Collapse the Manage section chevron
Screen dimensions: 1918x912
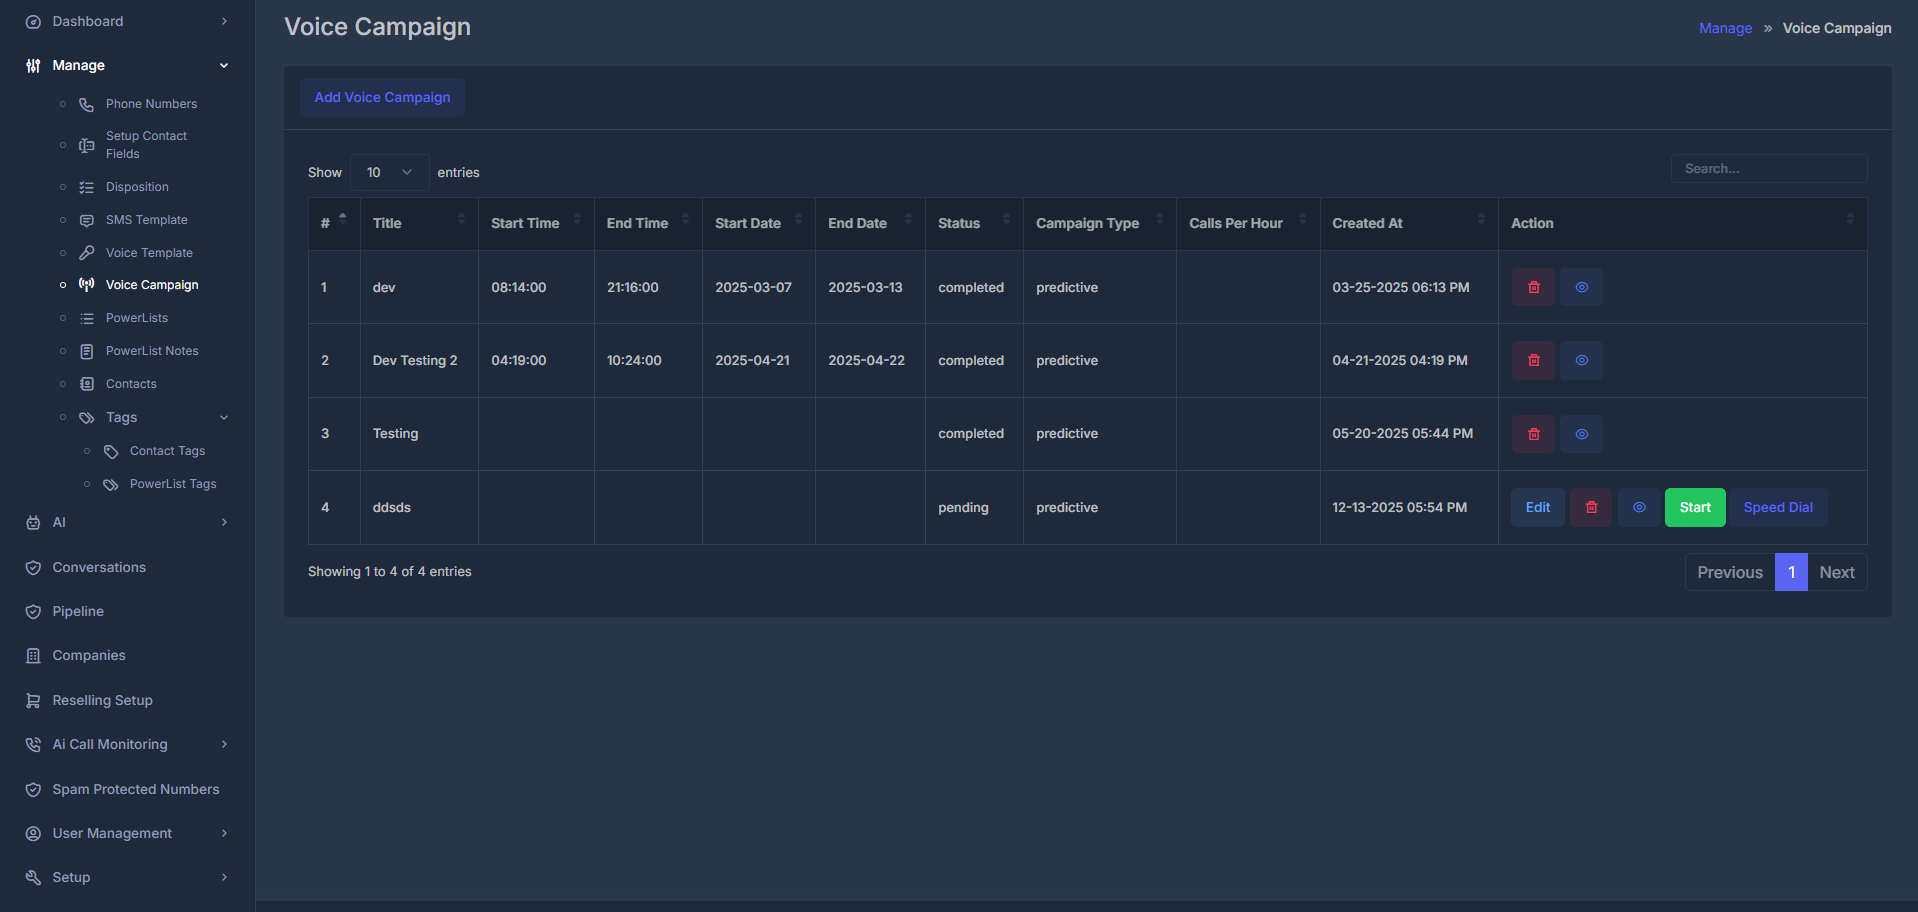click(224, 65)
